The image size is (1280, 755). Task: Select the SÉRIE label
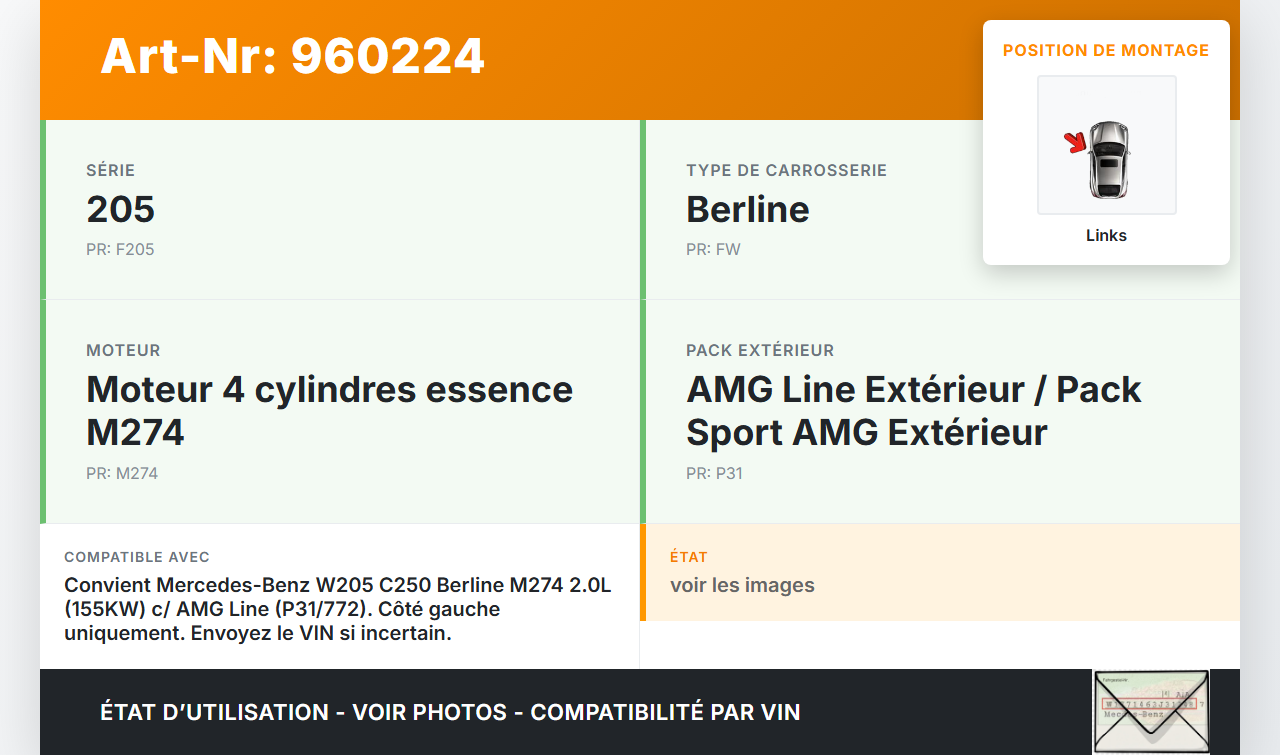click(x=110, y=170)
